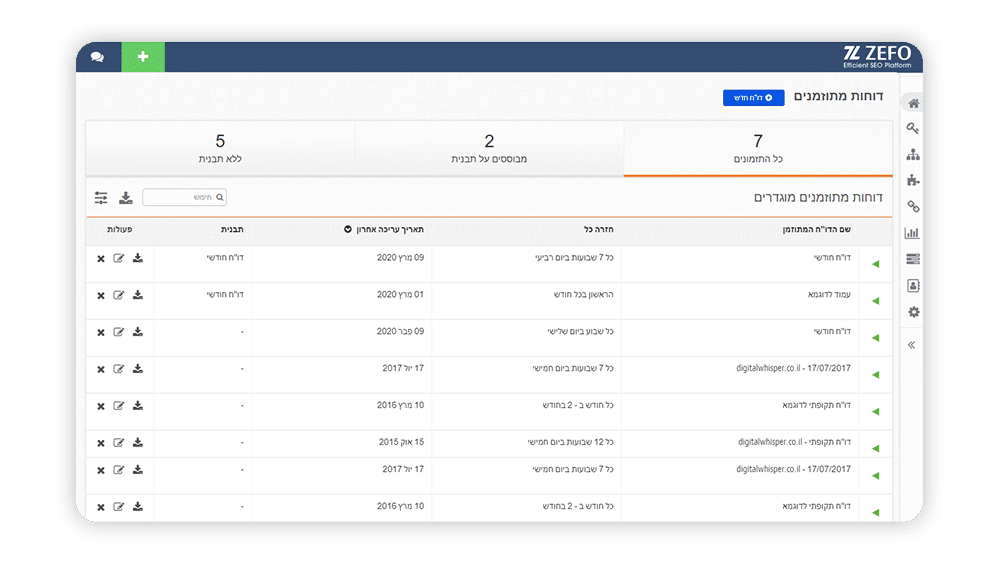
Task: Click the שם הדו"ח המתוזמן column header
Action: tap(816, 230)
